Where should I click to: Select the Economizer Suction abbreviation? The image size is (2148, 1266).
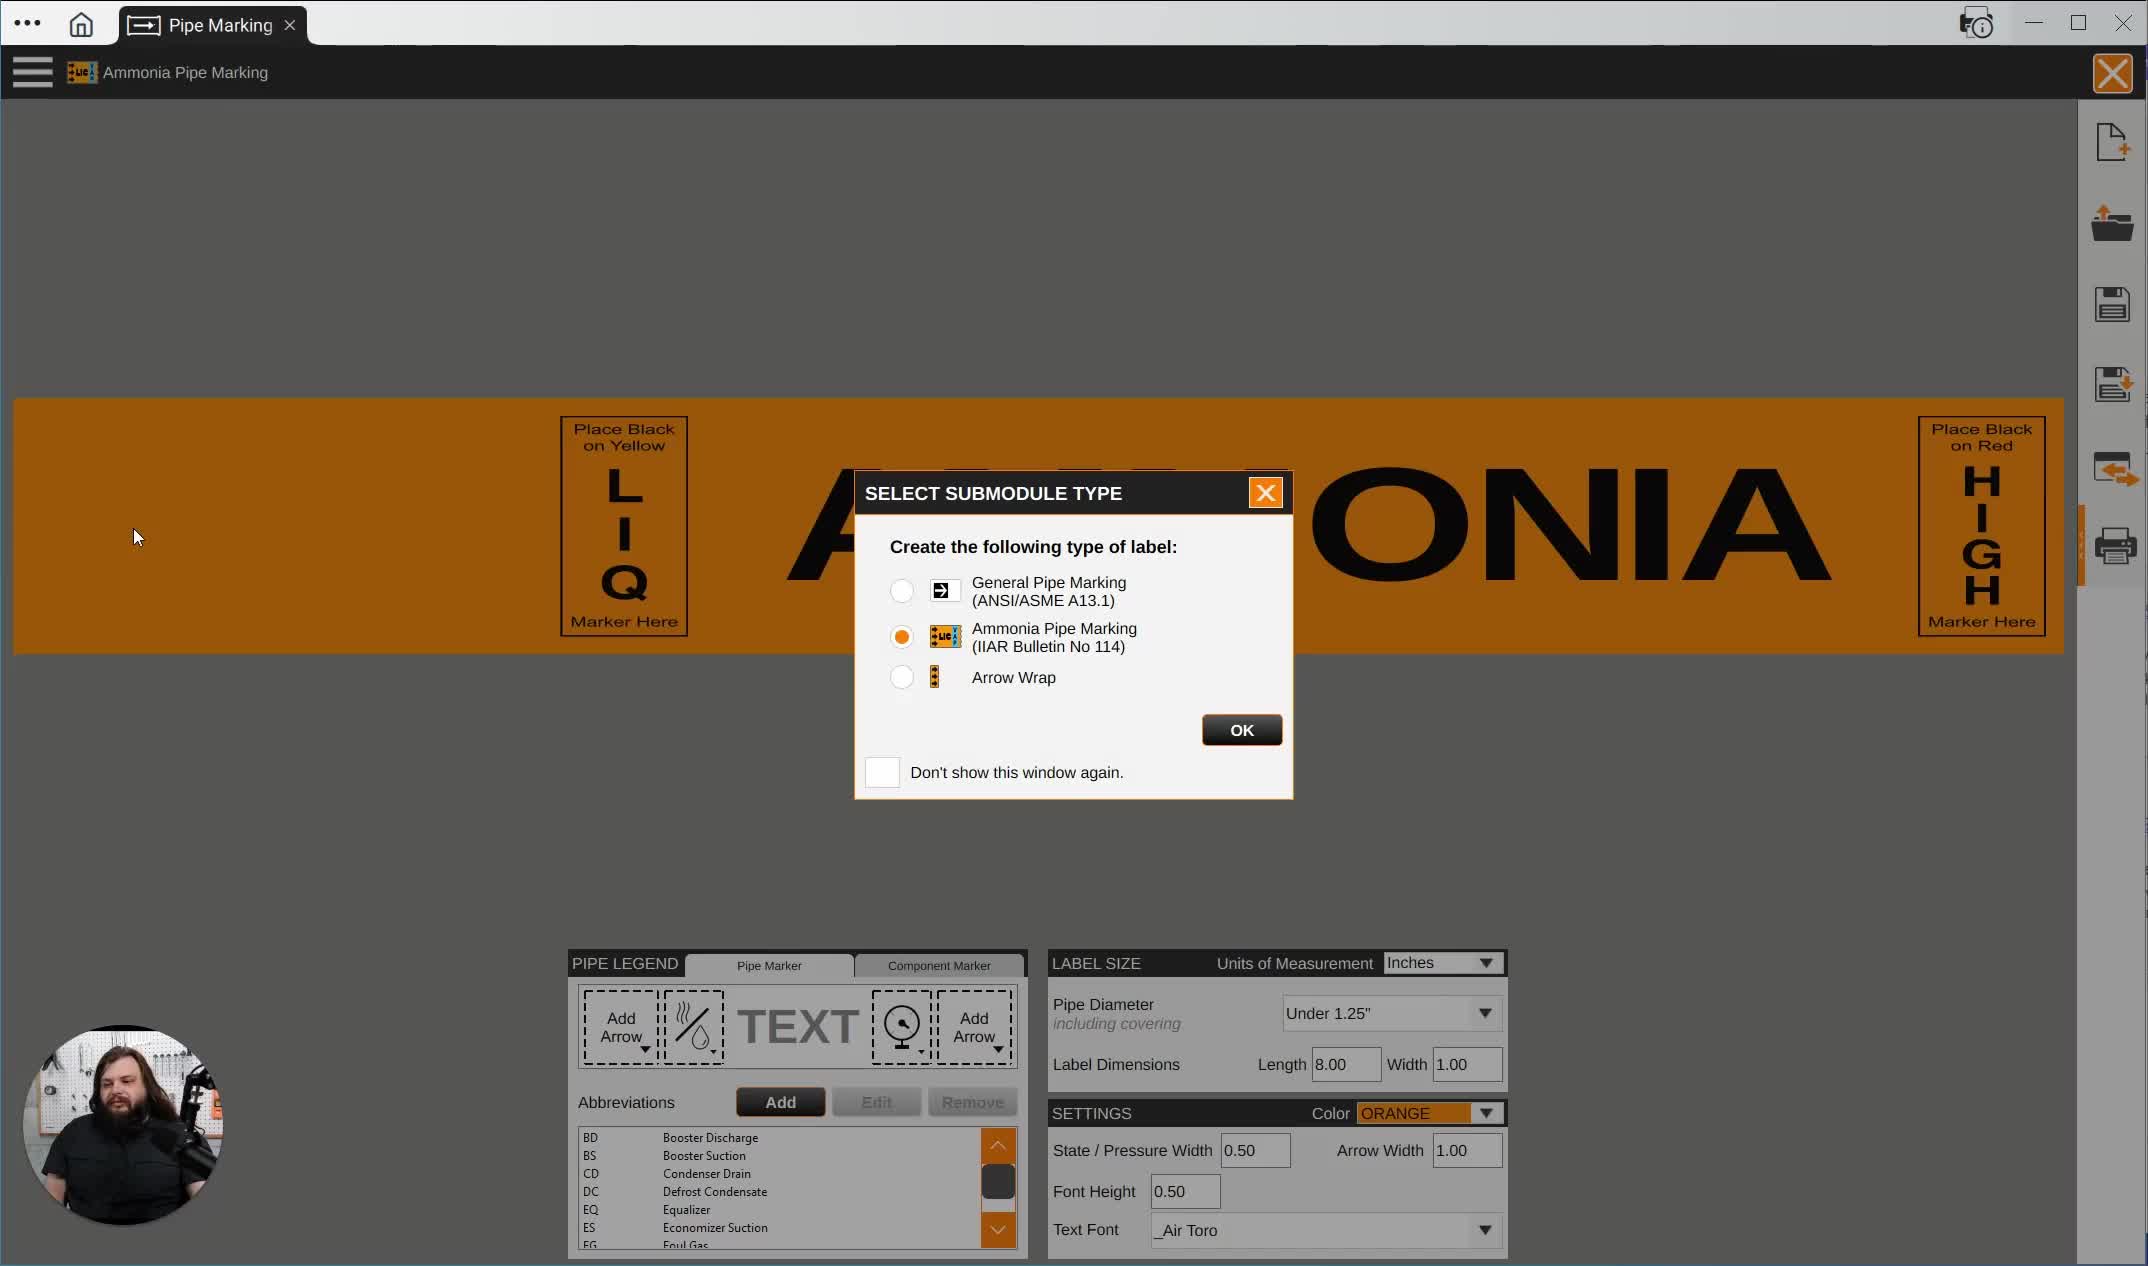[x=779, y=1228]
